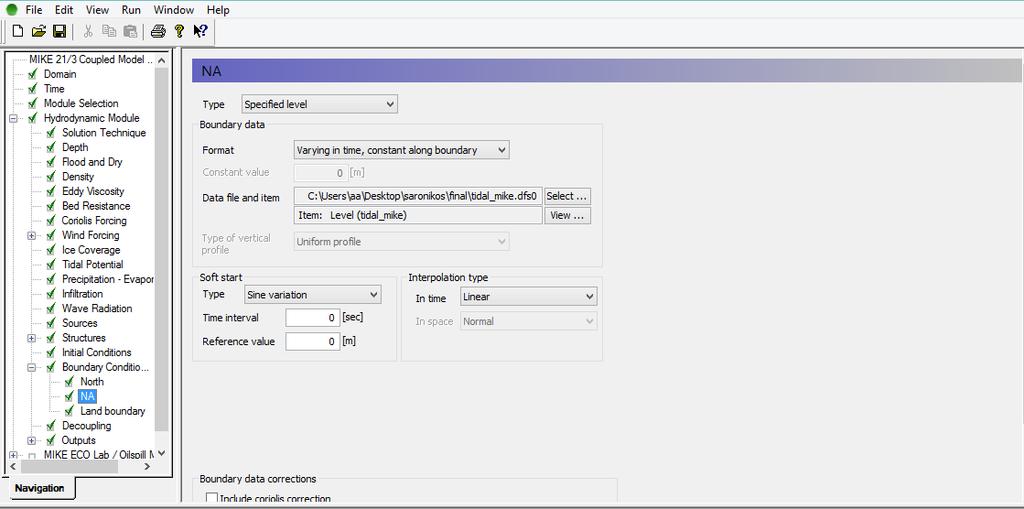The image size is (1024, 509).
Task: Click the data file path field
Action: (x=418, y=196)
